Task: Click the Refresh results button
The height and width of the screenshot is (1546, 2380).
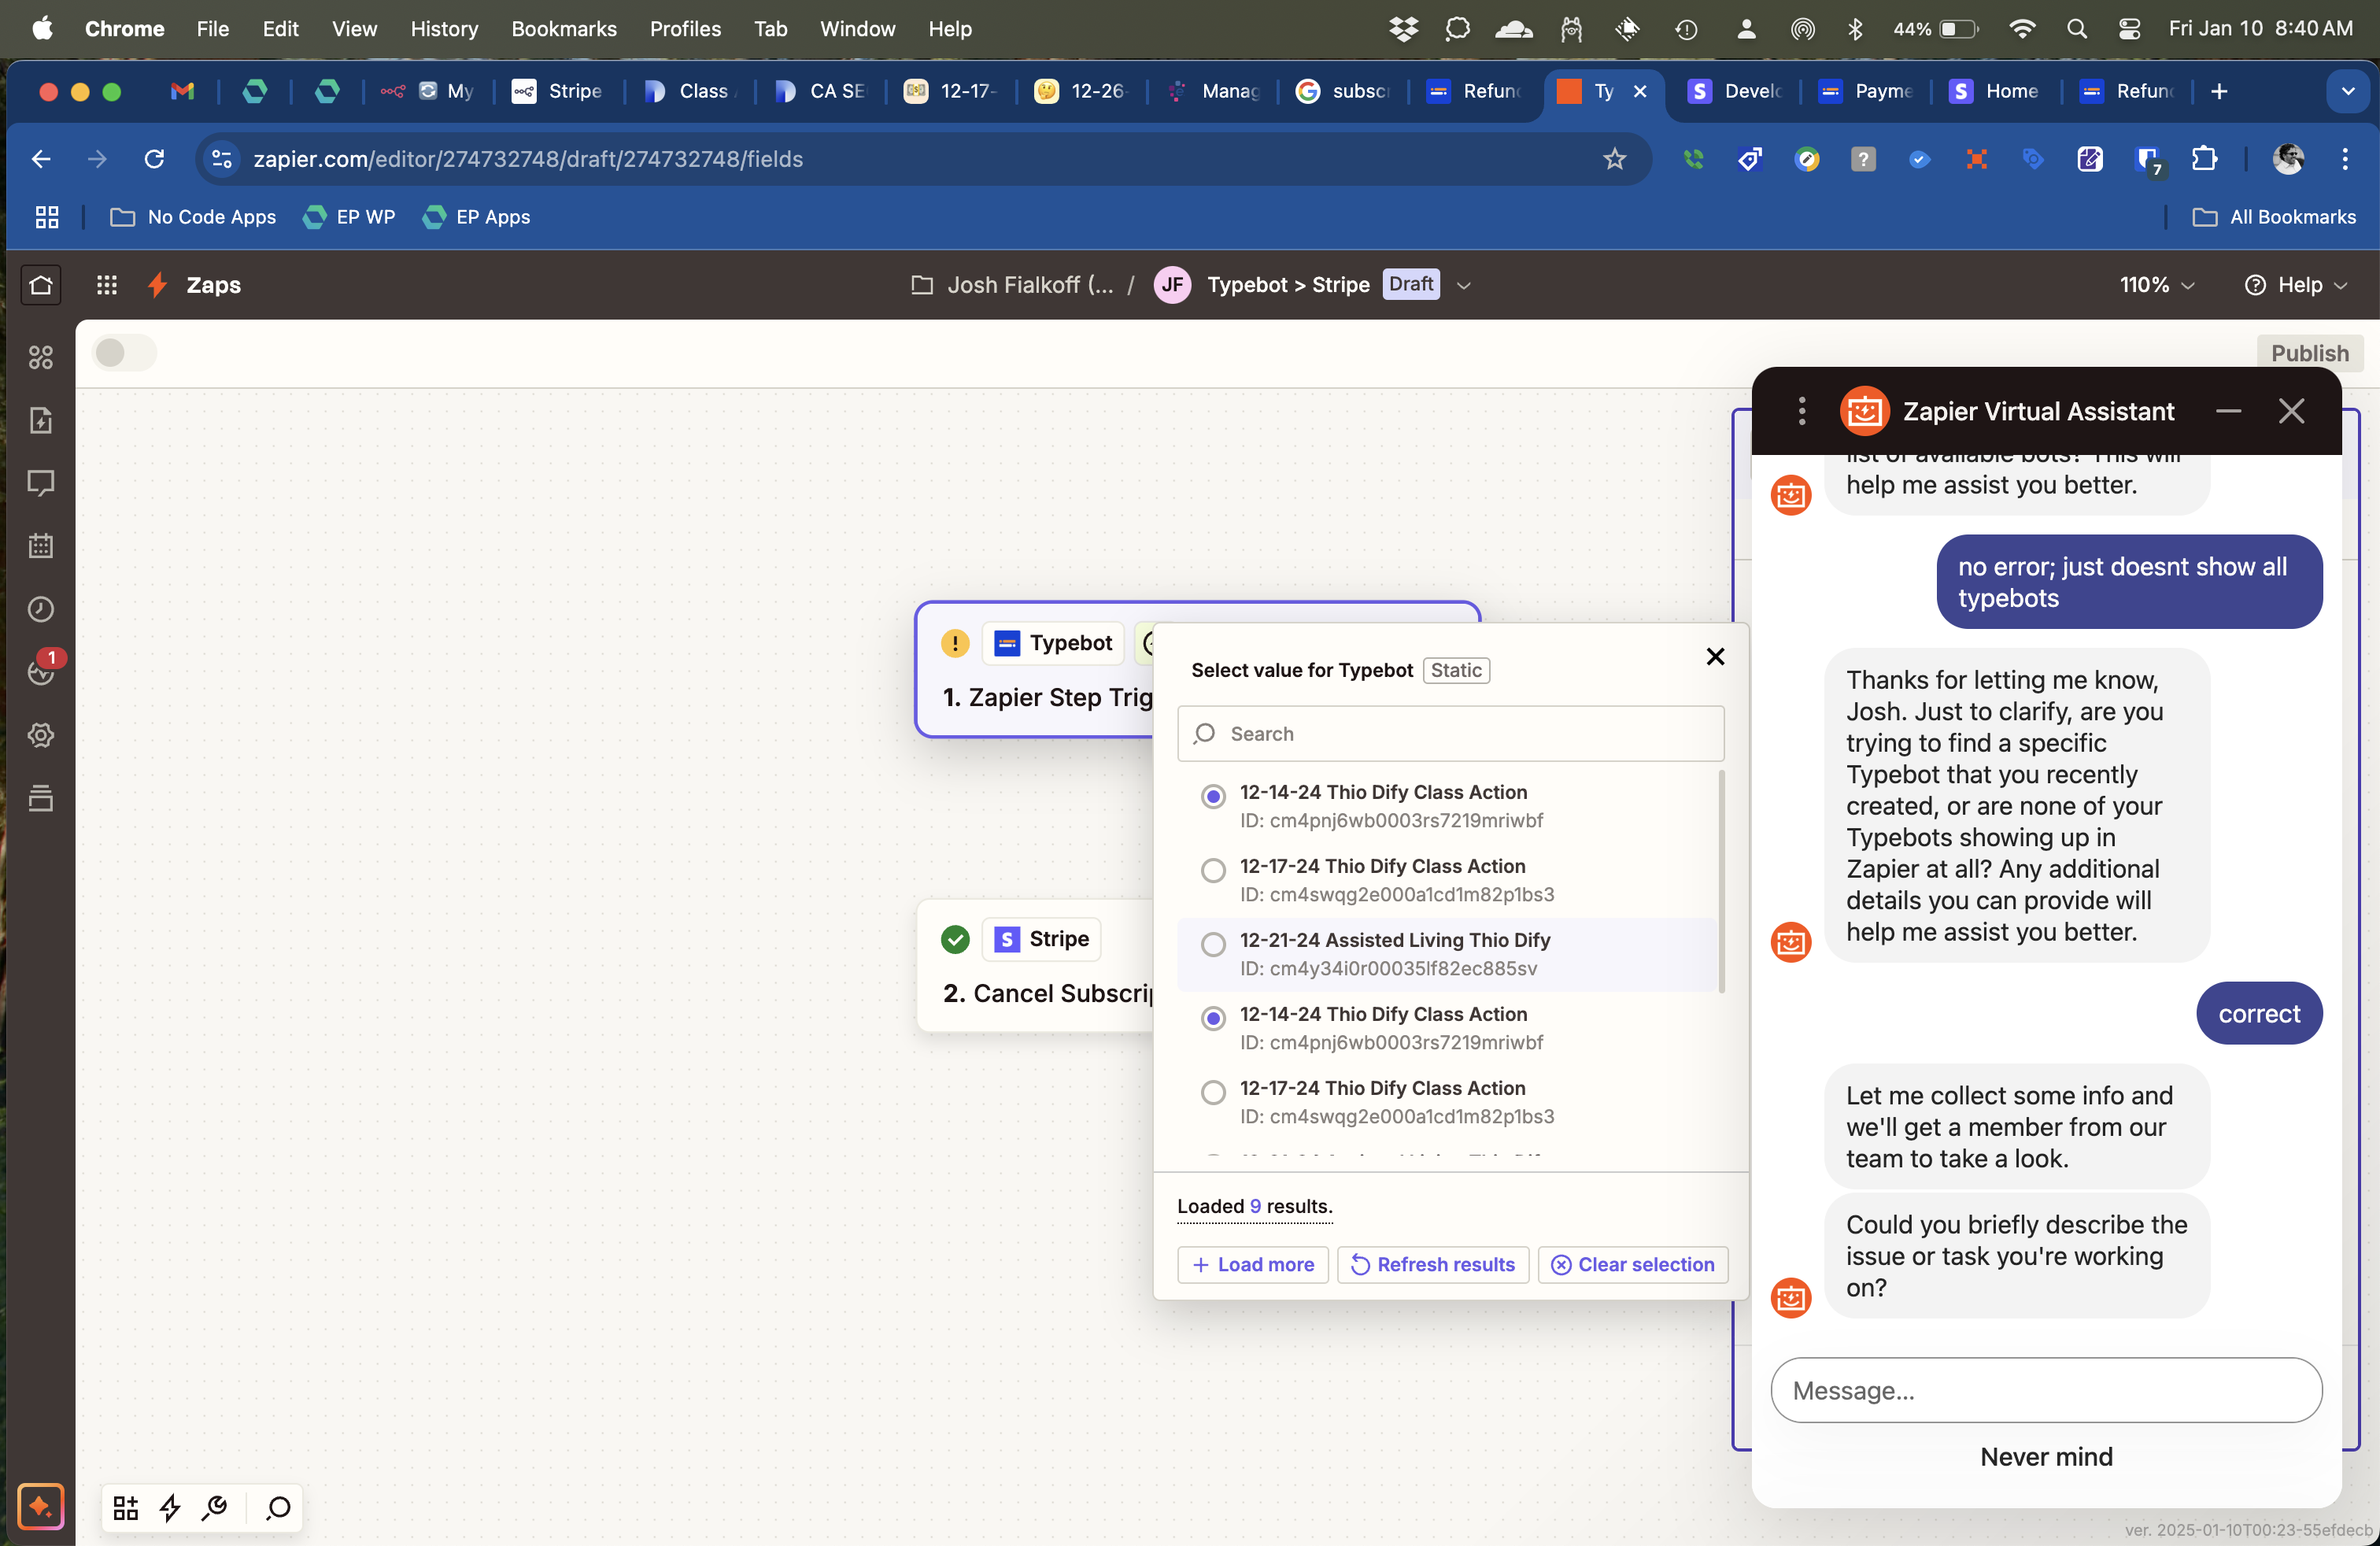Action: point(1432,1264)
